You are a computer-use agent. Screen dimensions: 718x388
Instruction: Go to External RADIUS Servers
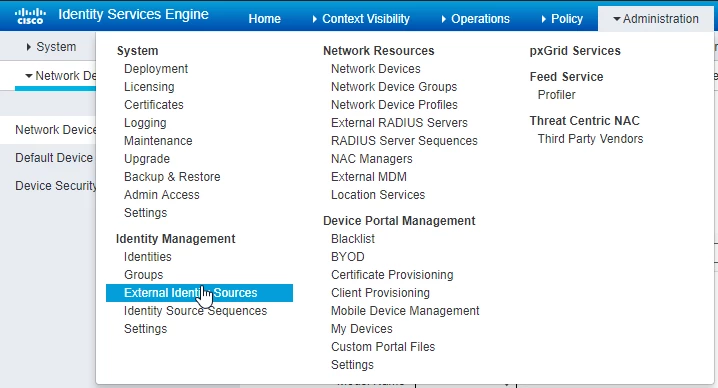pos(399,123)
